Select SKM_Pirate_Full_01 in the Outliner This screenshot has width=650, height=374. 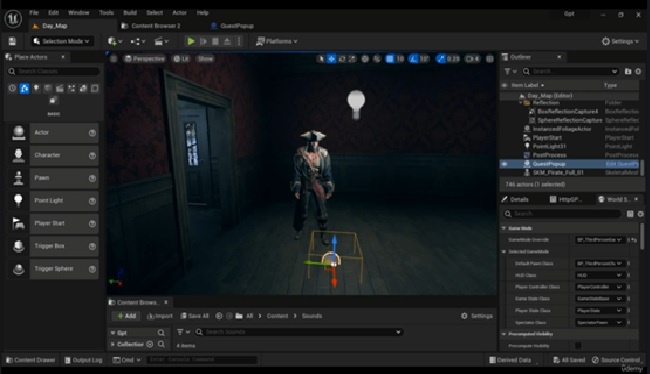(x=558, y=173)
